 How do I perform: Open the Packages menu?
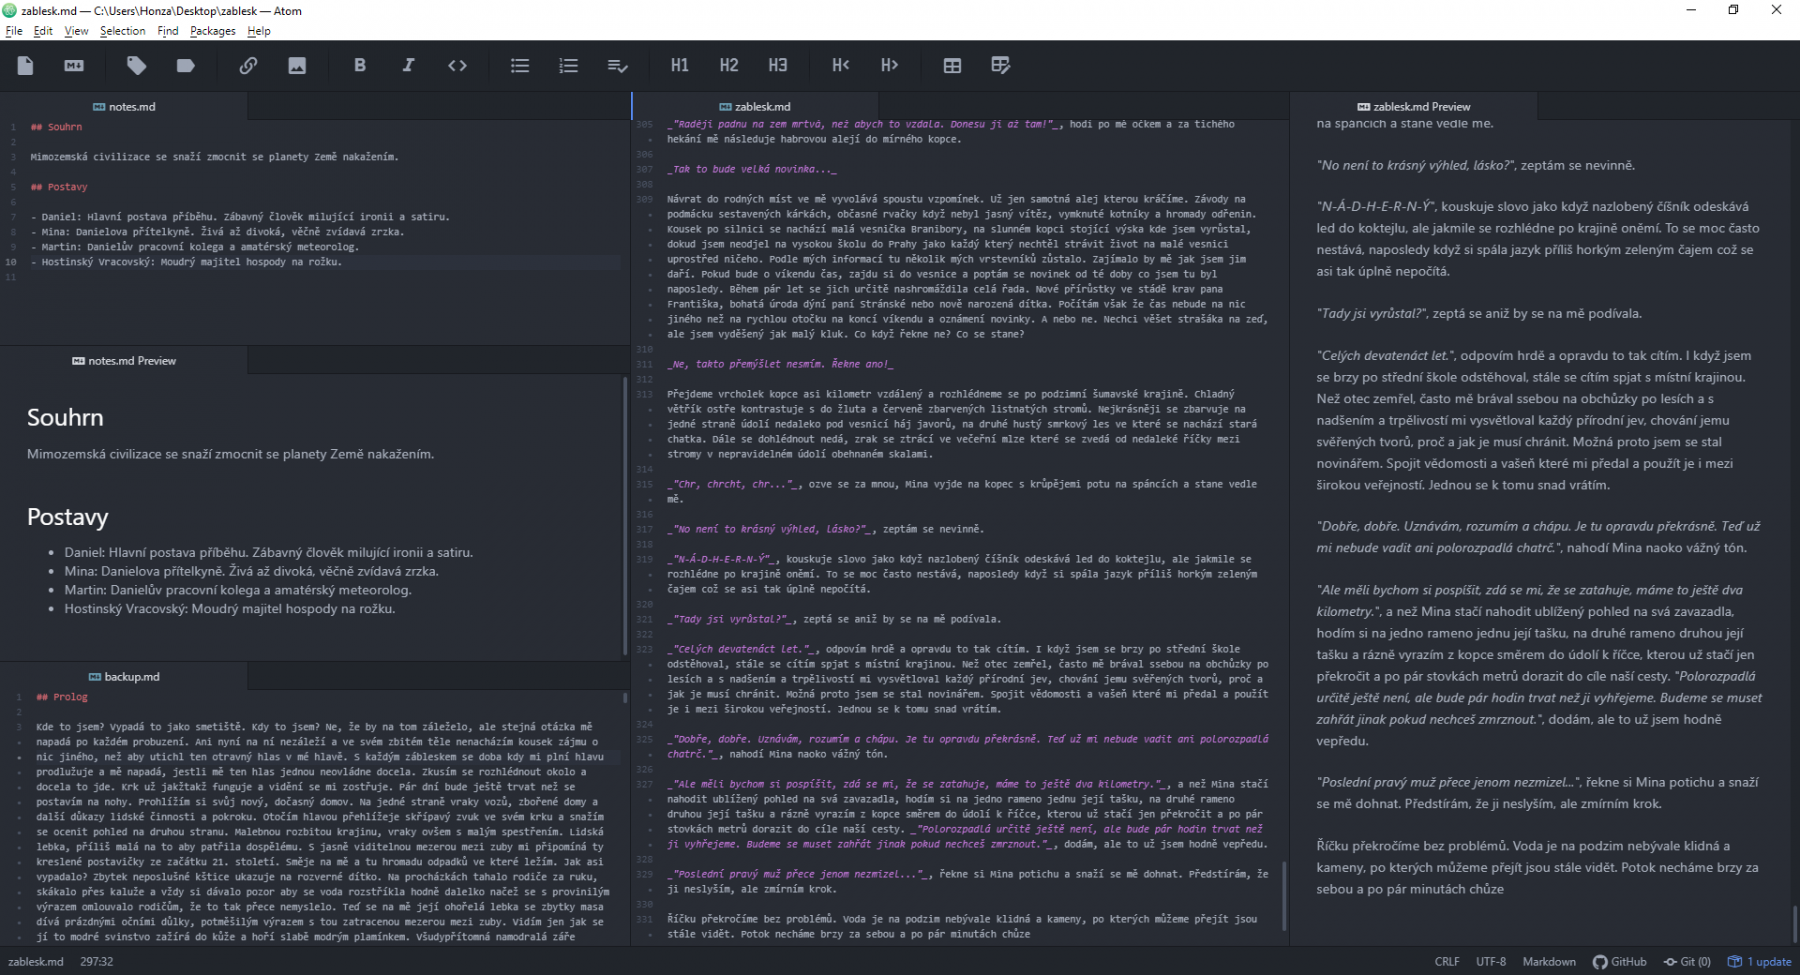pos(212,31)
